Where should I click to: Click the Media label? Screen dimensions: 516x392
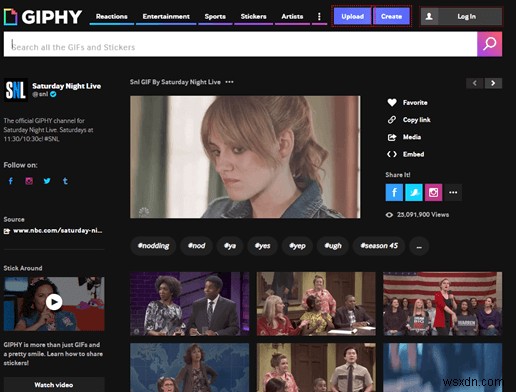[x=412, y=137]
